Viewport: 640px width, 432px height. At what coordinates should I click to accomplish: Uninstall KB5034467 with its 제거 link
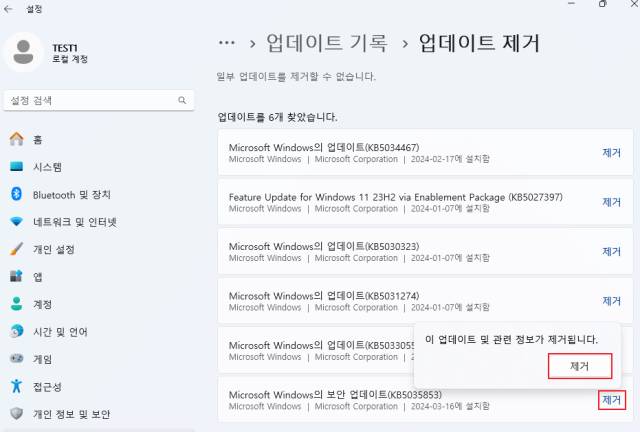click(x=611, y=153)
